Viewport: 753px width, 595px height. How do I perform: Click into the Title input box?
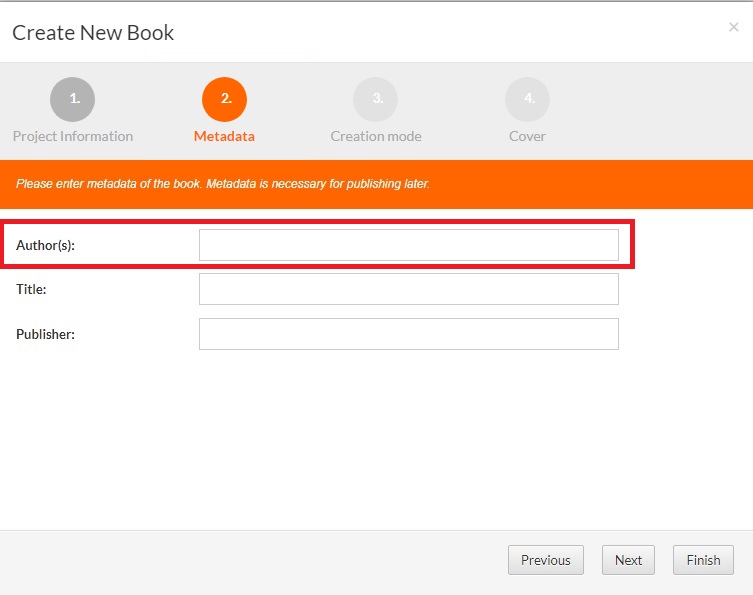pos(408,289)
